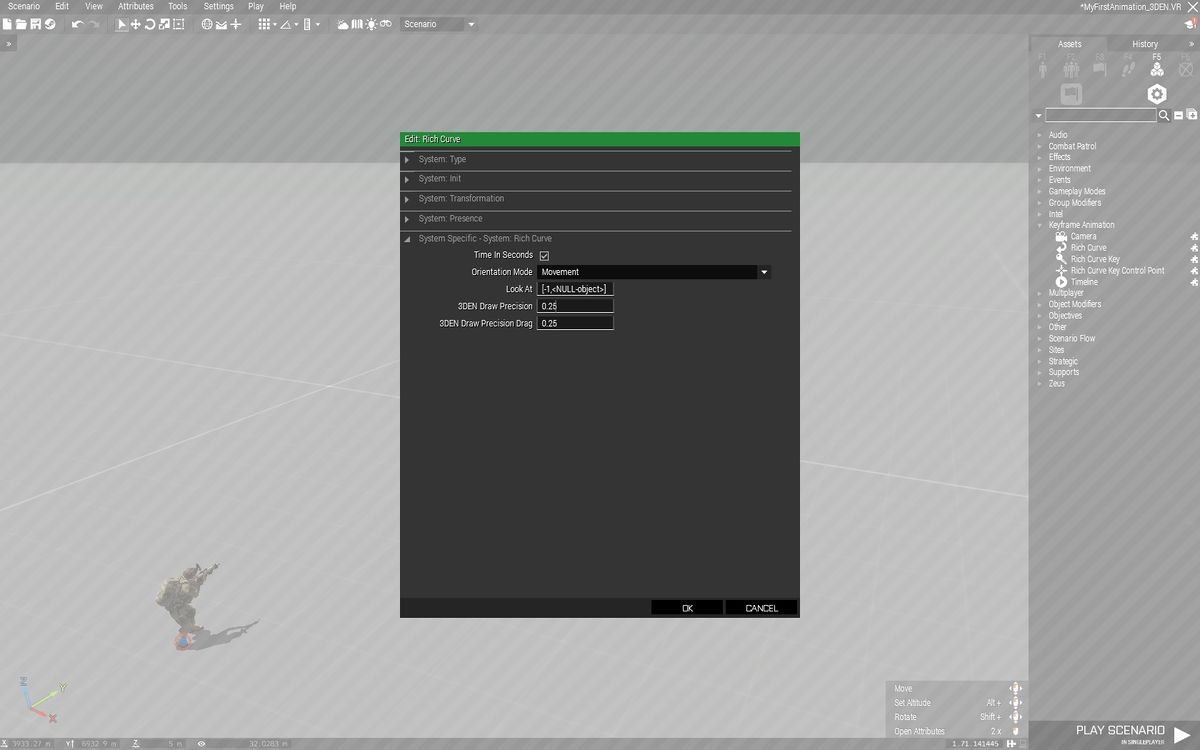This screenshot has height=750, width=1200.
Task: Click the 3DEN Draw Precision Drag field
Action: (x=575, y=324)
